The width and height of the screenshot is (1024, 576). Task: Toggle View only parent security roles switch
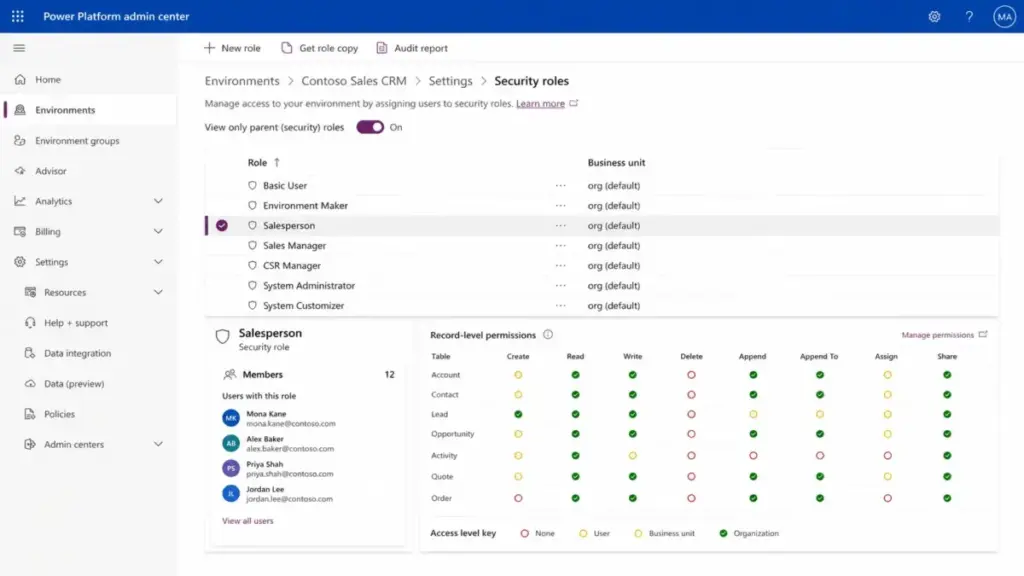pyautogui.click(x=370, y=127)
